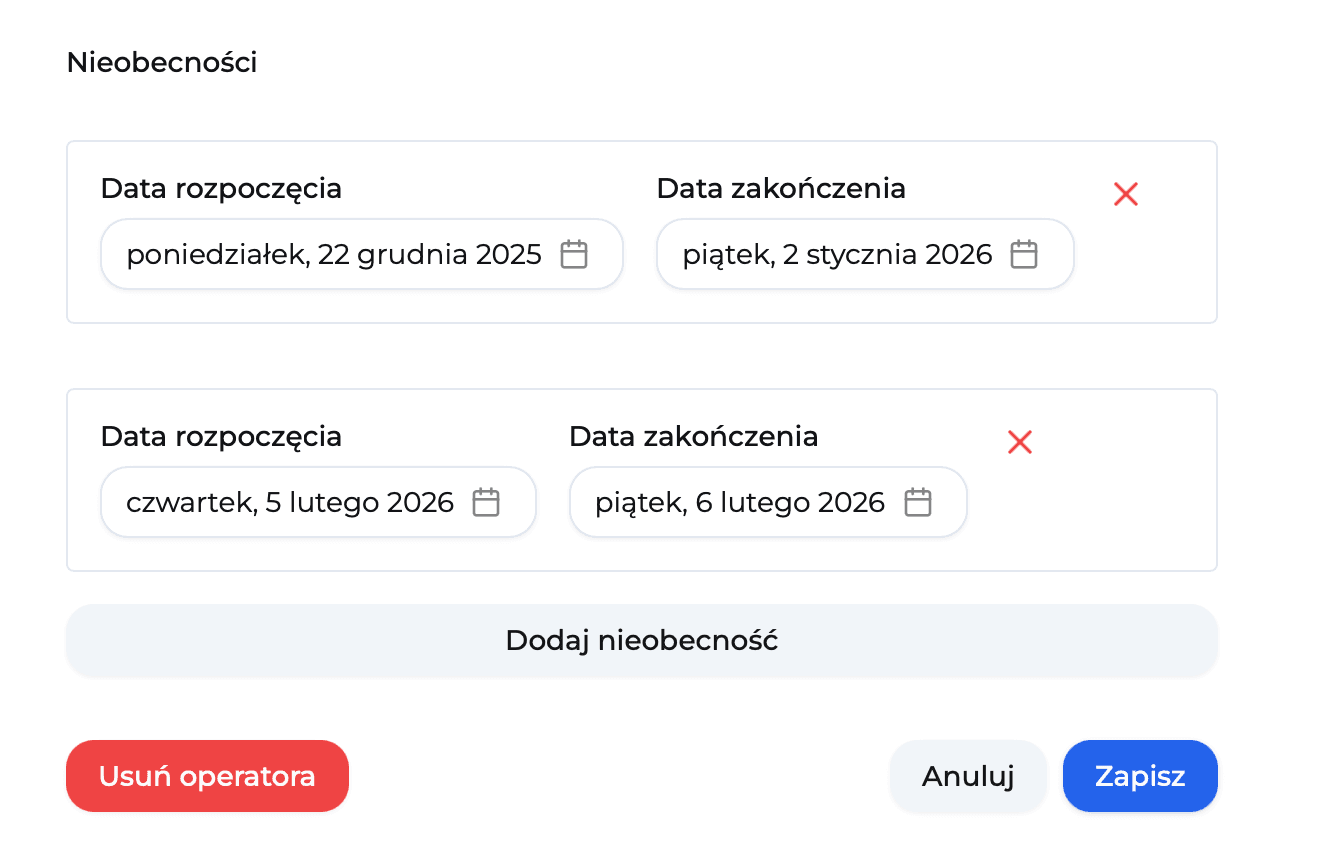Open calendar picker for 22 grudnia 2025 start date
1334x860 pixels.
coord(574,254)
